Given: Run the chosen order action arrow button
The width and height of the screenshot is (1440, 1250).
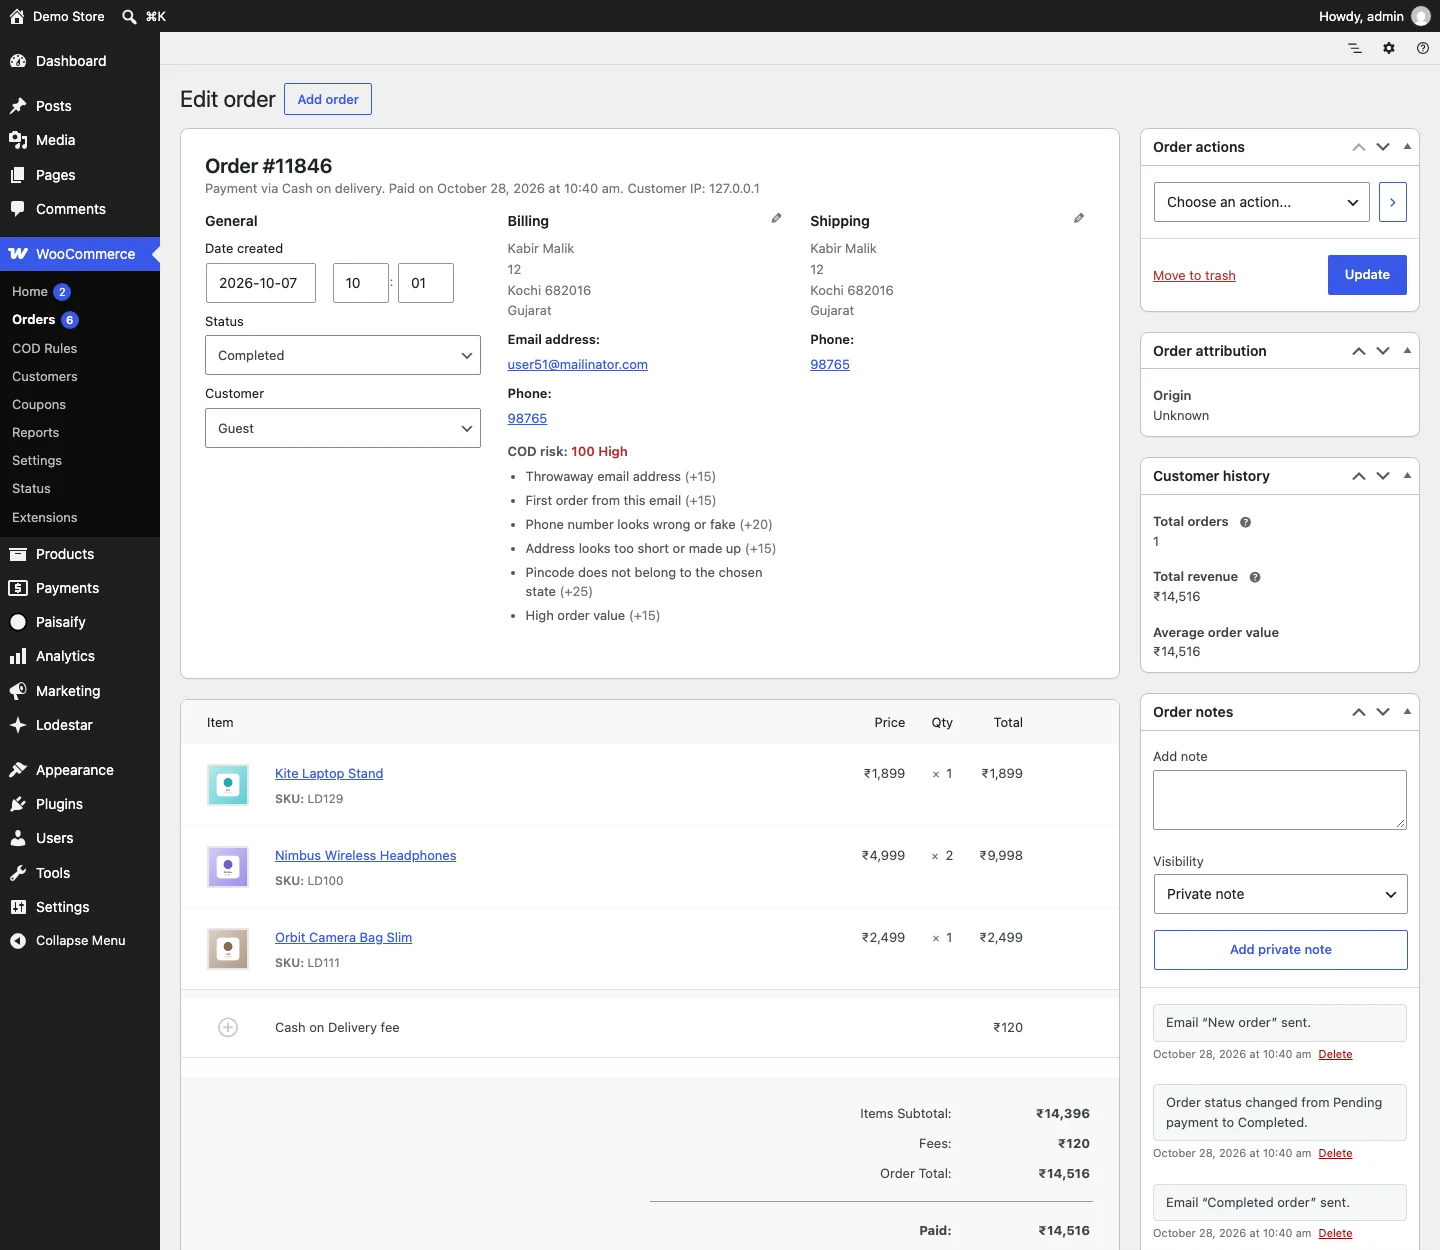Looking at the screenshot, I should tap(1393, 202).
